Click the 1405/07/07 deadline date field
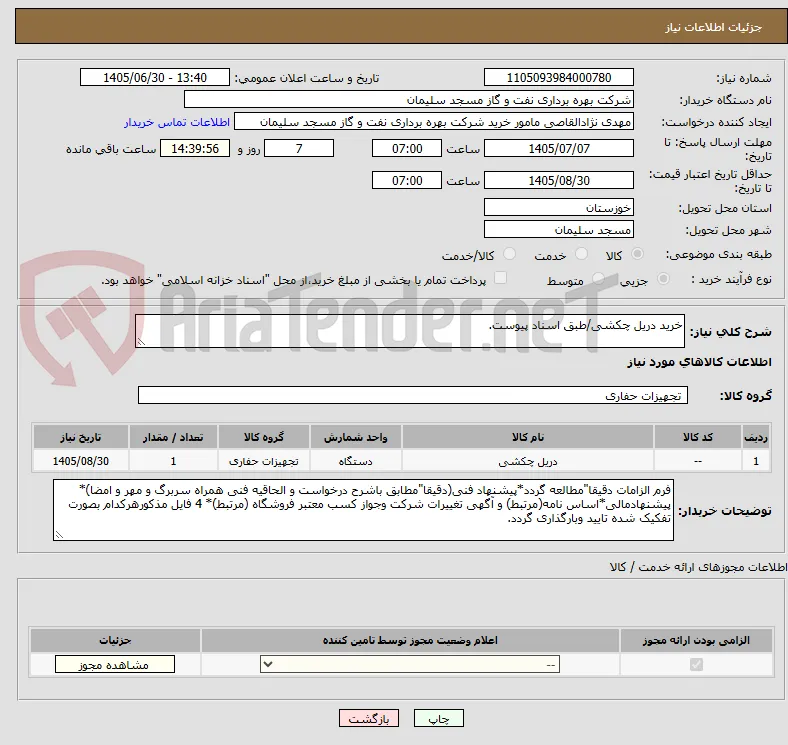The height and width of the screenshot is (745, 788). [x=558, y=148]
